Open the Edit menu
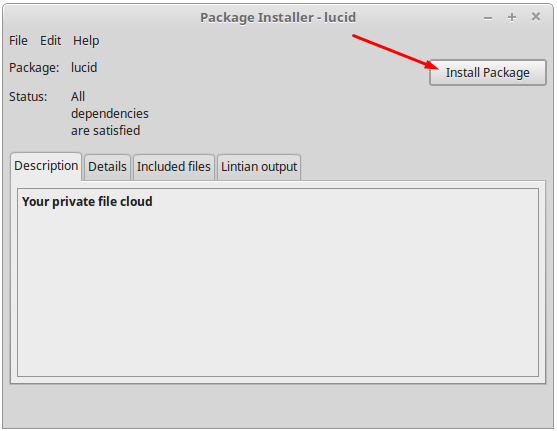This screenshot has width=557, height=431. coord(50,41)
